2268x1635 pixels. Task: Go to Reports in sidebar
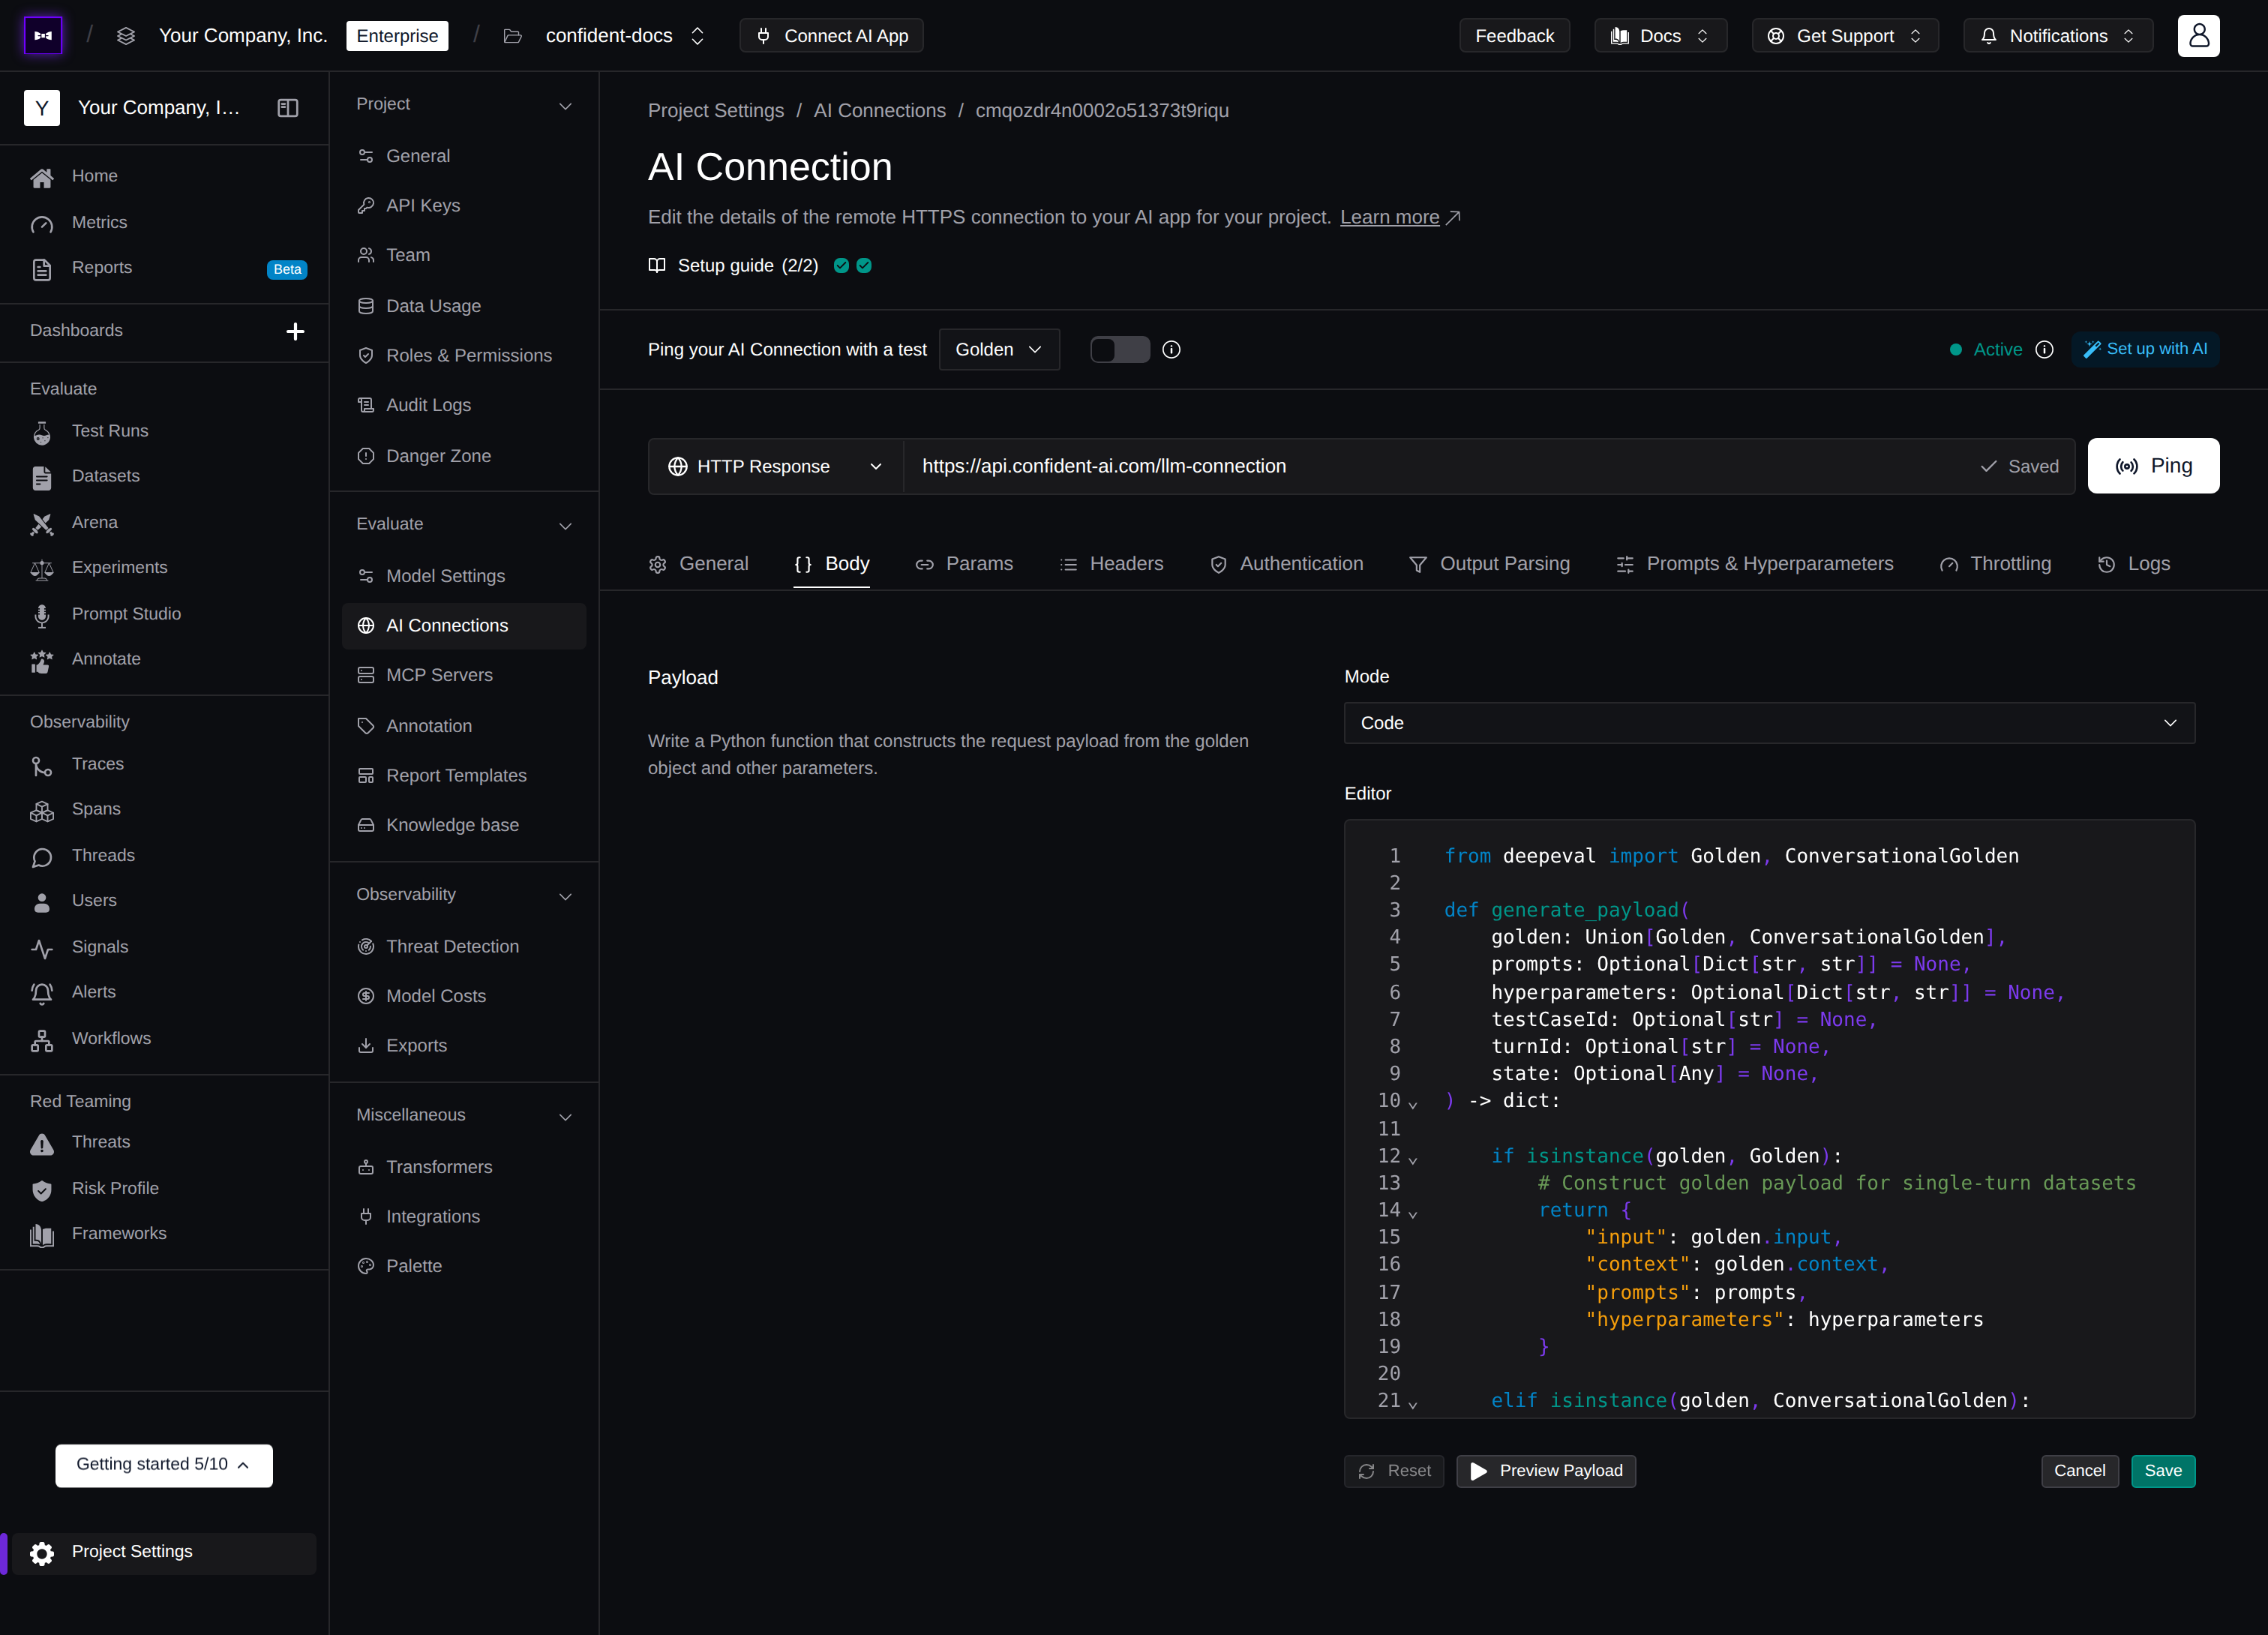point(102,267)
